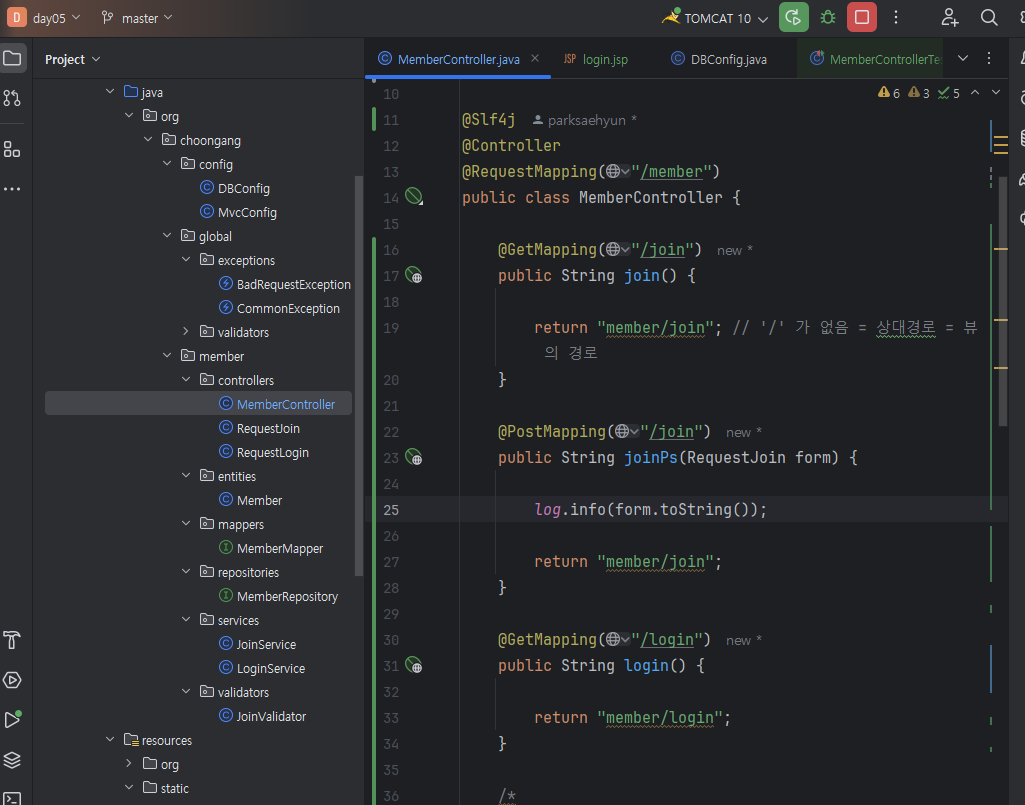Close the MemberController.java tab
Viewport: 1025px width, 805px height.
[535, 58]
